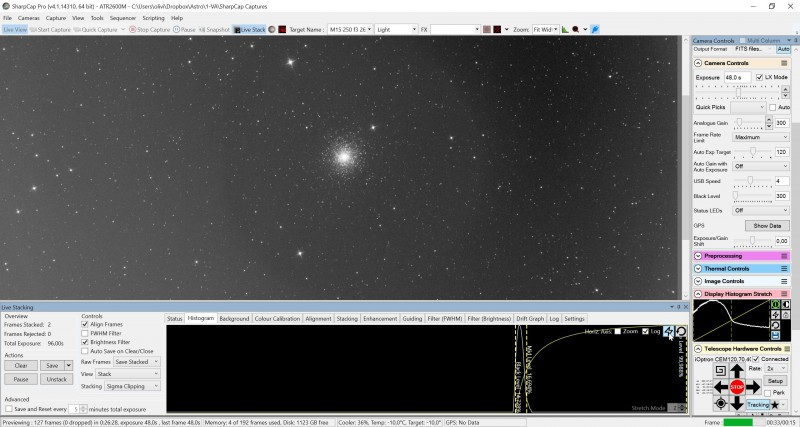Switch to the Alignment tab
This screenshot has width=800, height=427.
pyautogui.click(x=318, y=318)
